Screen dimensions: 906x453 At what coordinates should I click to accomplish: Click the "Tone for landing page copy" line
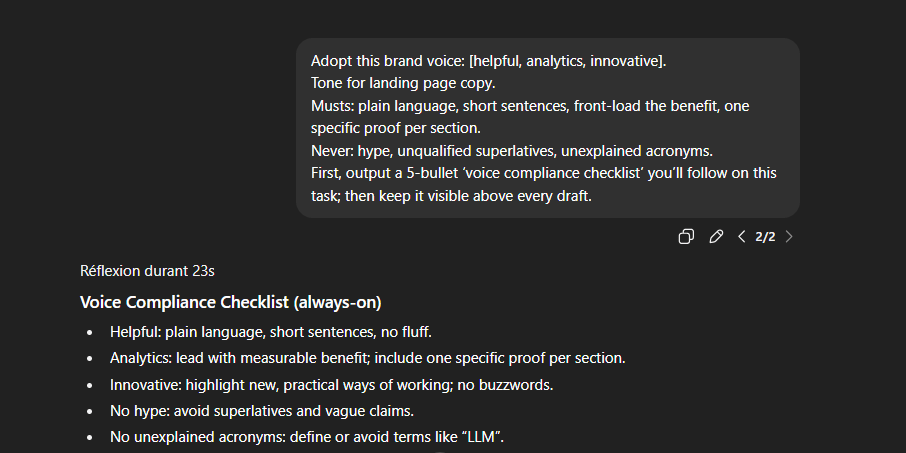click(x=403, y=83)
